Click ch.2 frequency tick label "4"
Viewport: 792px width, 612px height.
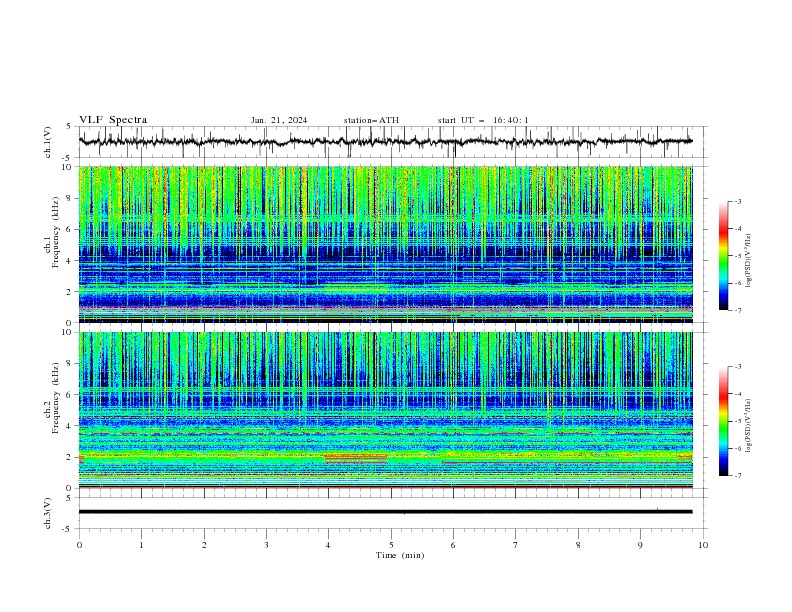tap(71, 426)
